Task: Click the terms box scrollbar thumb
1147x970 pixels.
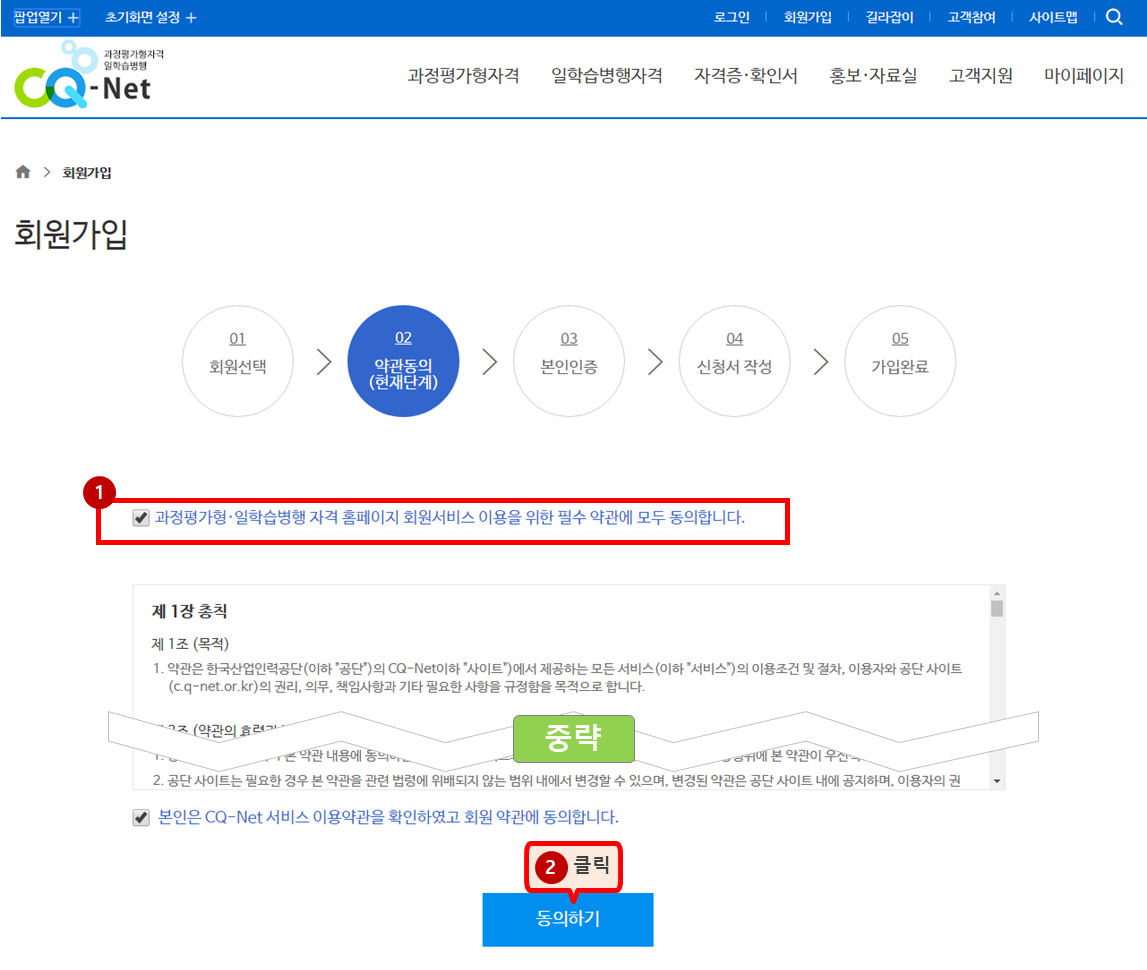Action: (x=996, y=609)
